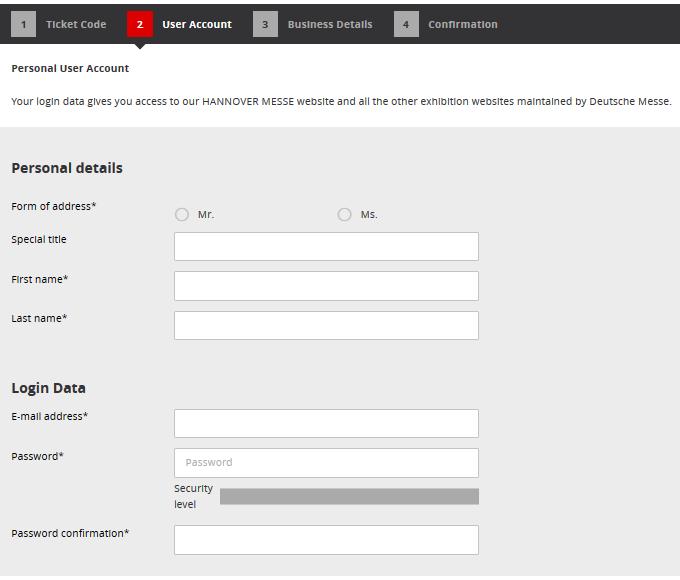
Task: Focus the E-mail address input field
Action: 327,423
